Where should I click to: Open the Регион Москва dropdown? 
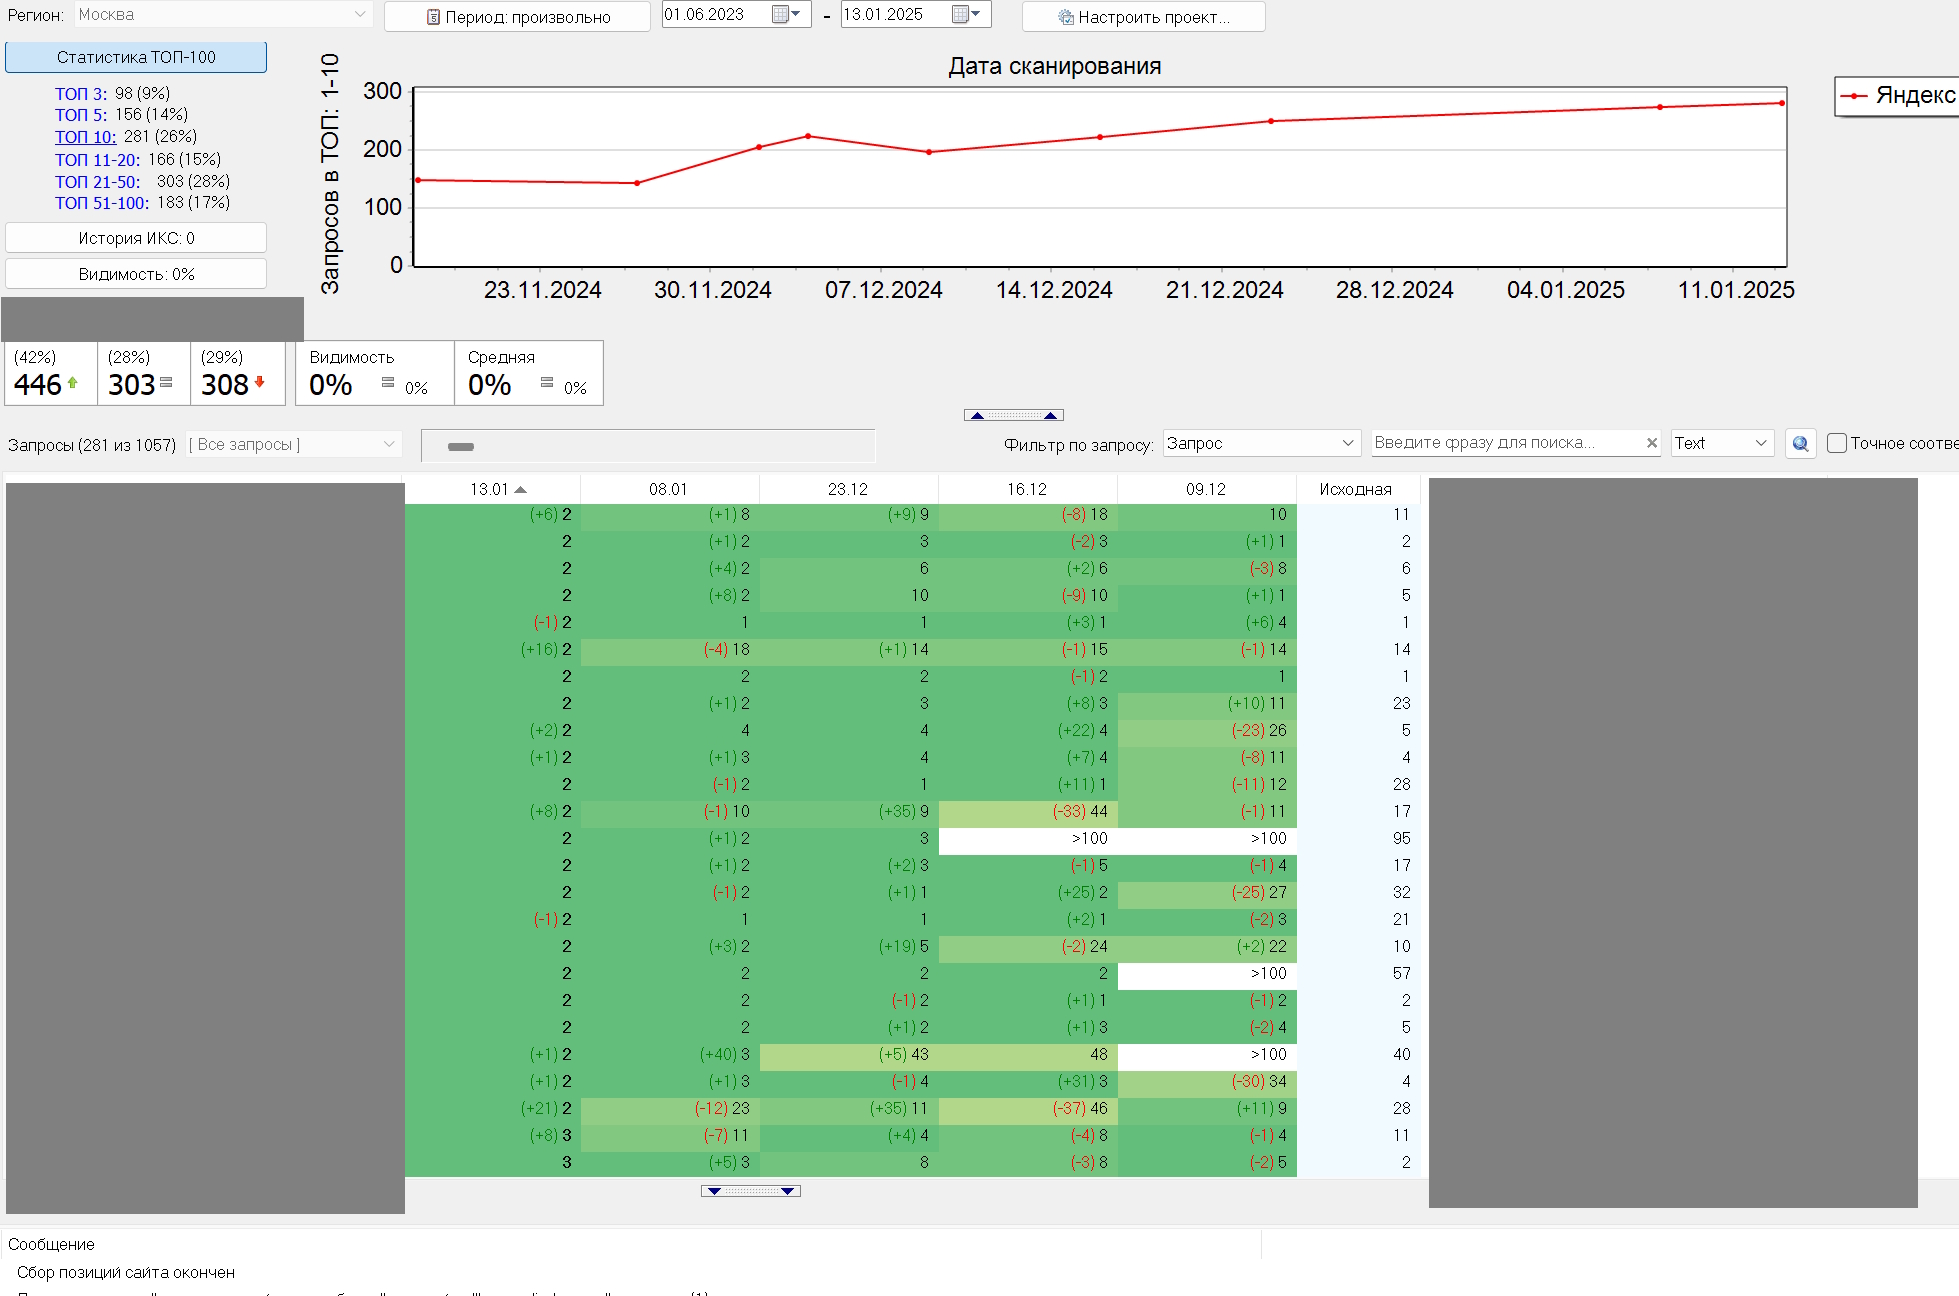pyautogui.click(x=223, y=15)
